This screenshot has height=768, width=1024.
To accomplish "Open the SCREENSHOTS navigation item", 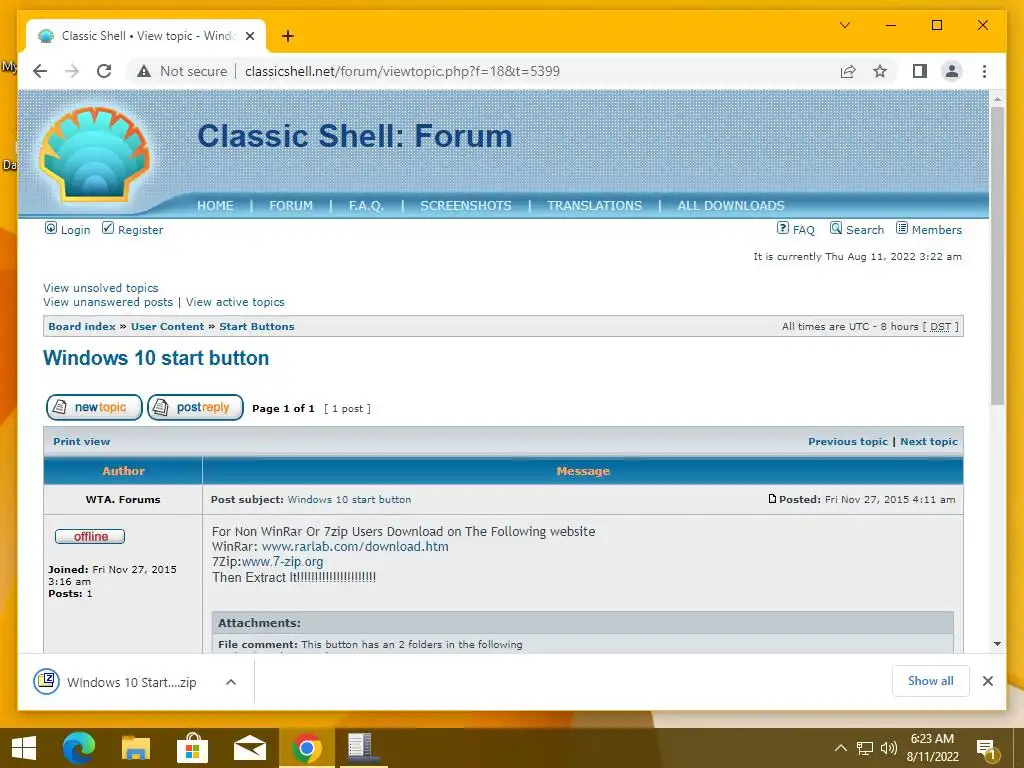I will 466,206.
